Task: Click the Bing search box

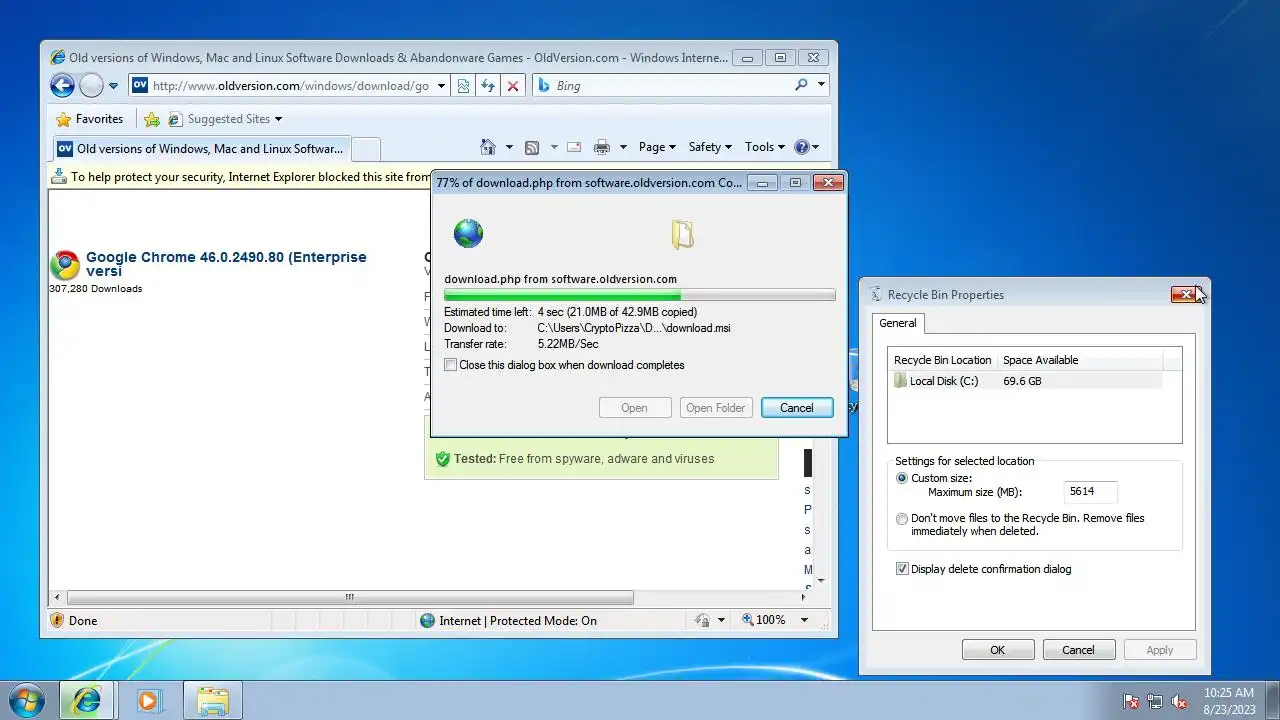Action: click(672, 86)
